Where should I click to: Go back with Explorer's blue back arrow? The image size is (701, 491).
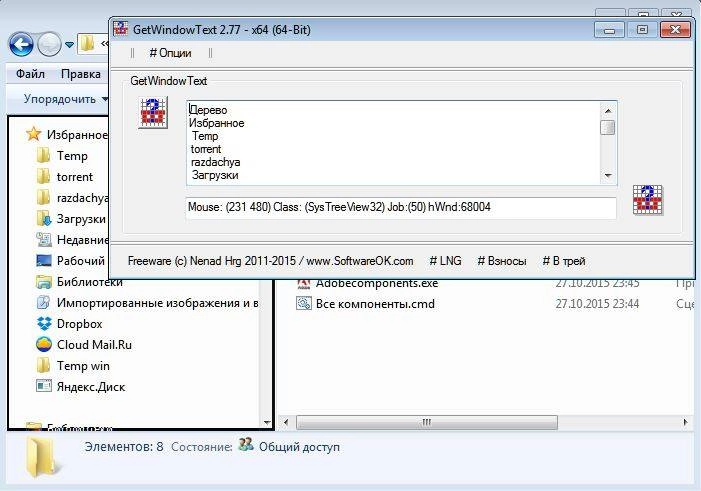21,44
